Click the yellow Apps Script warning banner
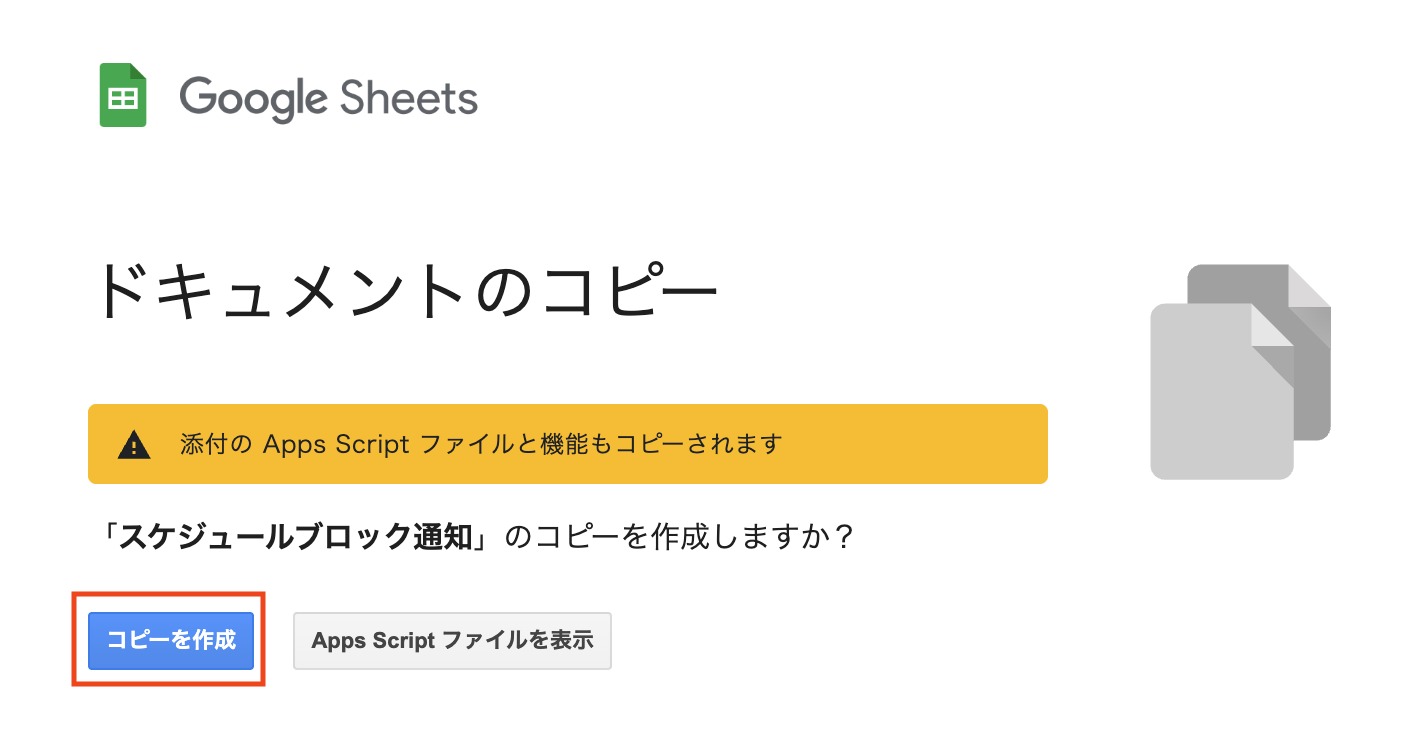The image size is (1414, 732). pos(568,443)
